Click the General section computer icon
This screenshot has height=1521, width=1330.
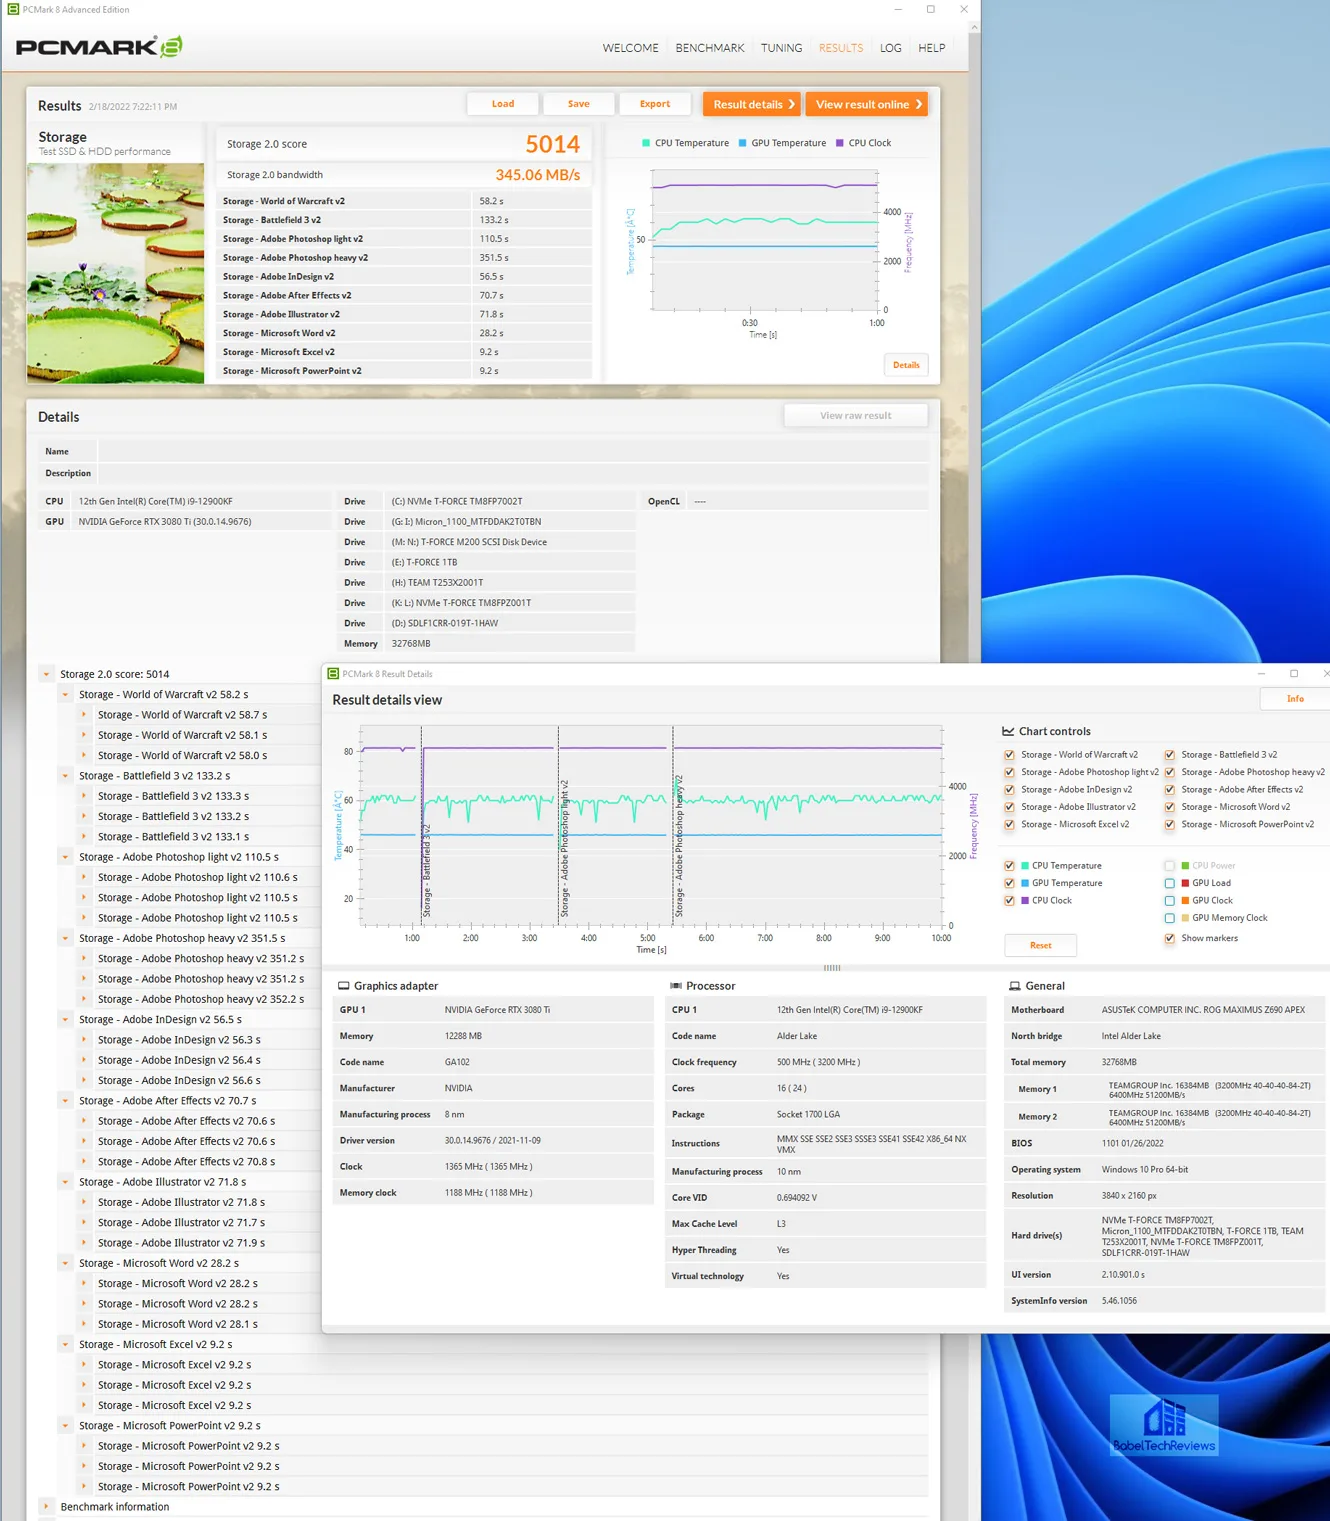[x=1015, y=986]
